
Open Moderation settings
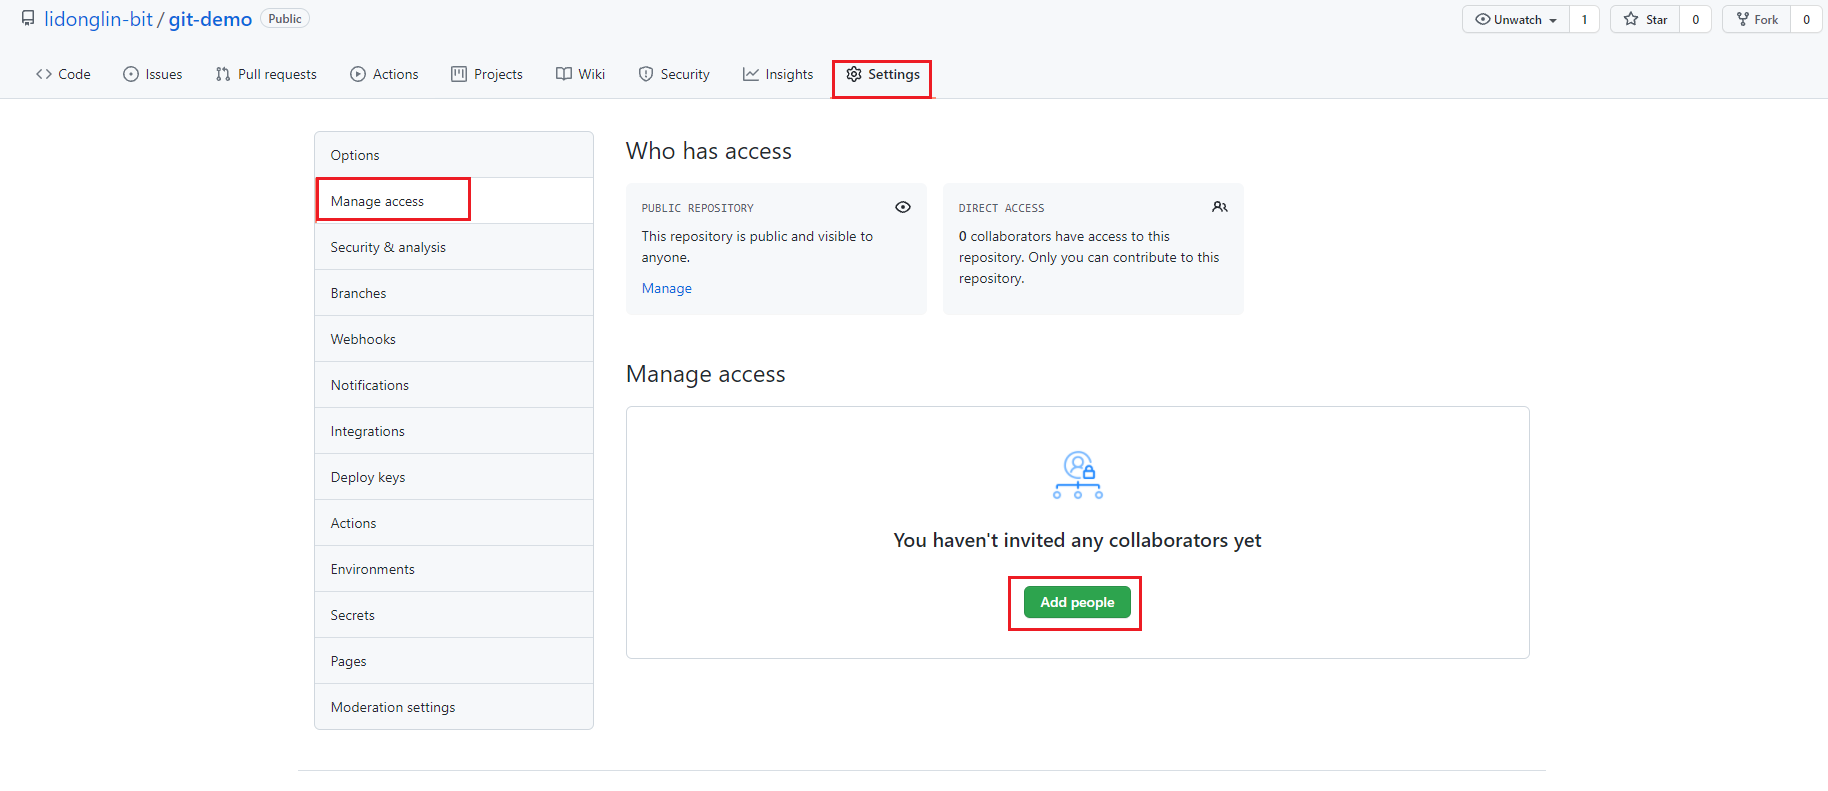[x=454, y=707]
